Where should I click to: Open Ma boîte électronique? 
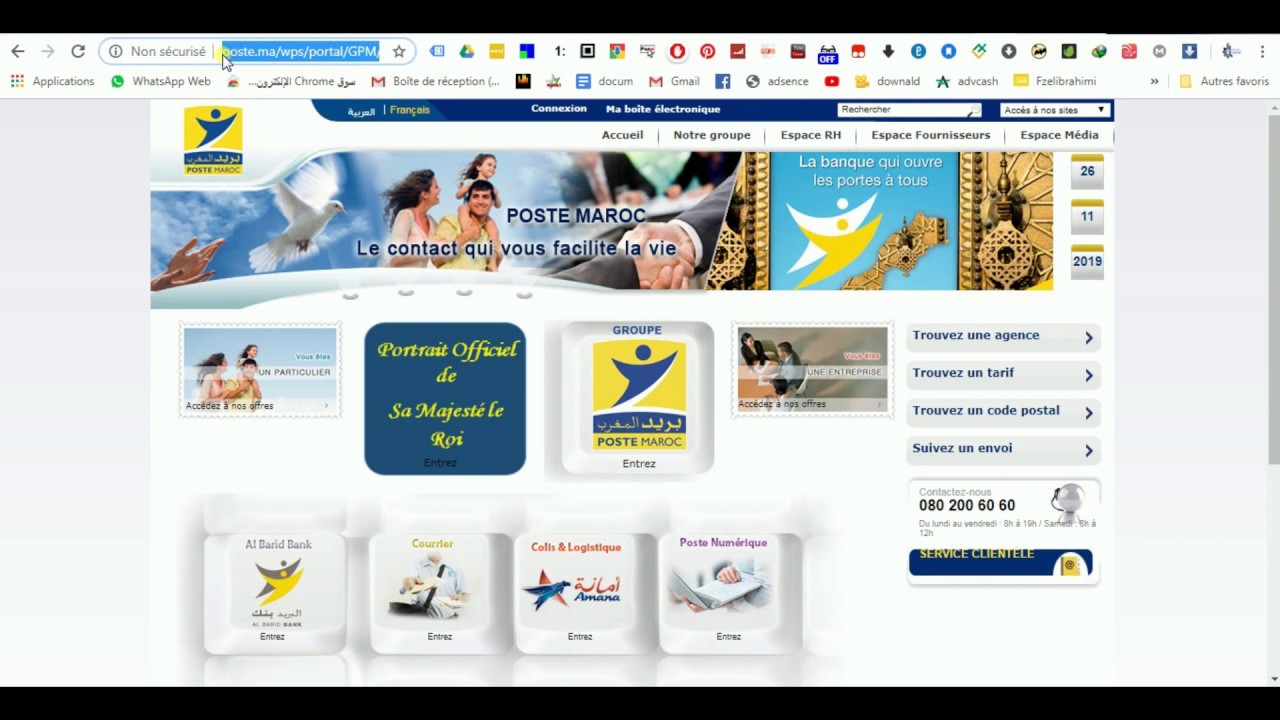[x=663, y=109]
